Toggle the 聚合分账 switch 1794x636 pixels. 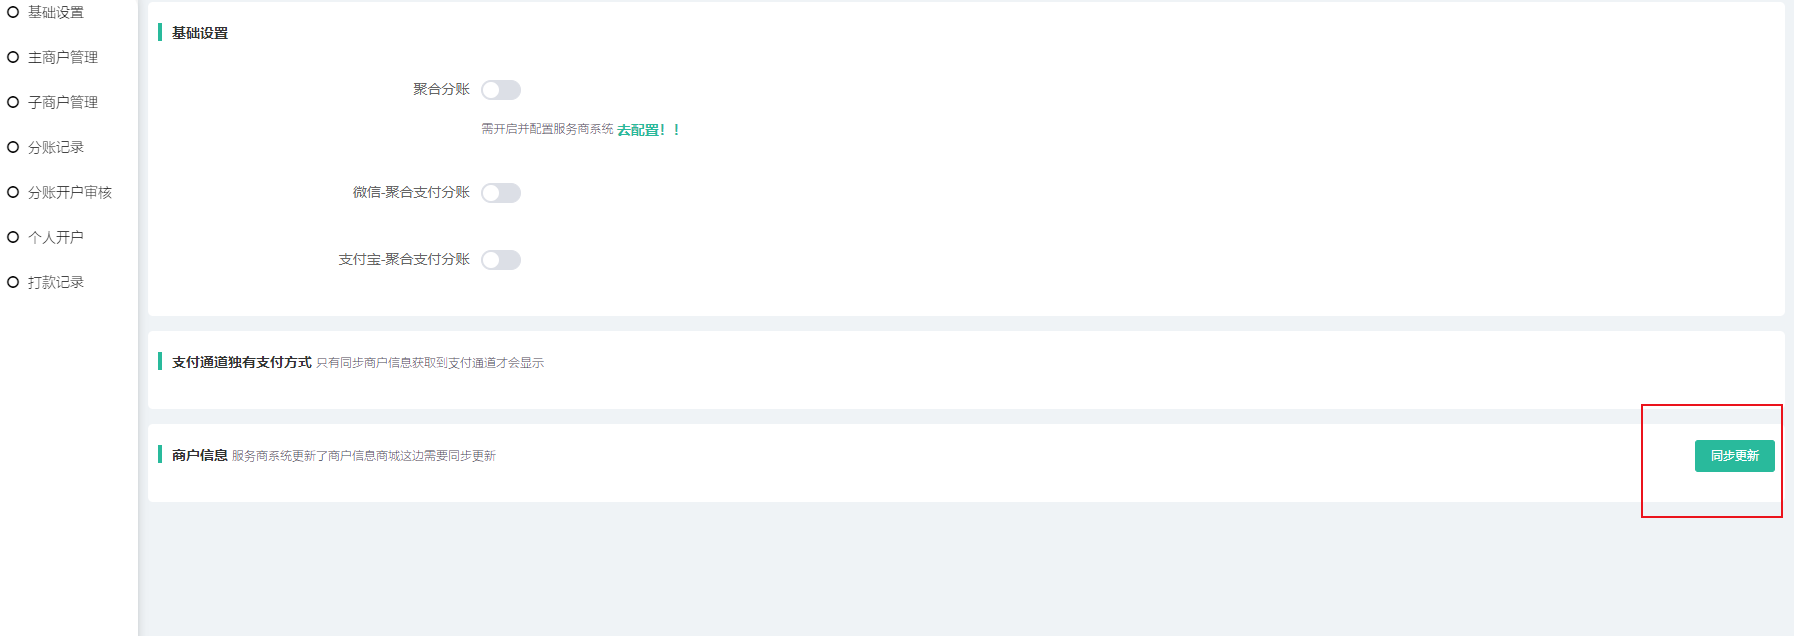501,90
